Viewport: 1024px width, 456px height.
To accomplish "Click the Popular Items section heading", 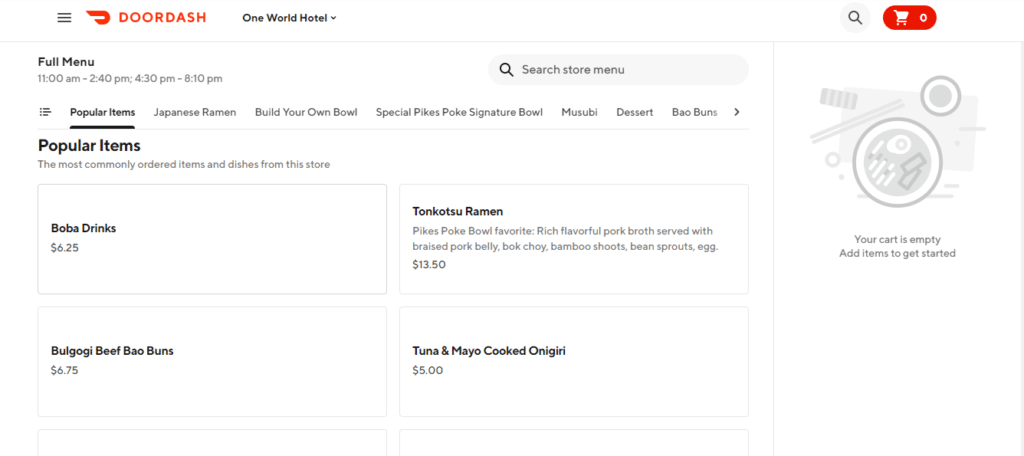I will [89, 145].
